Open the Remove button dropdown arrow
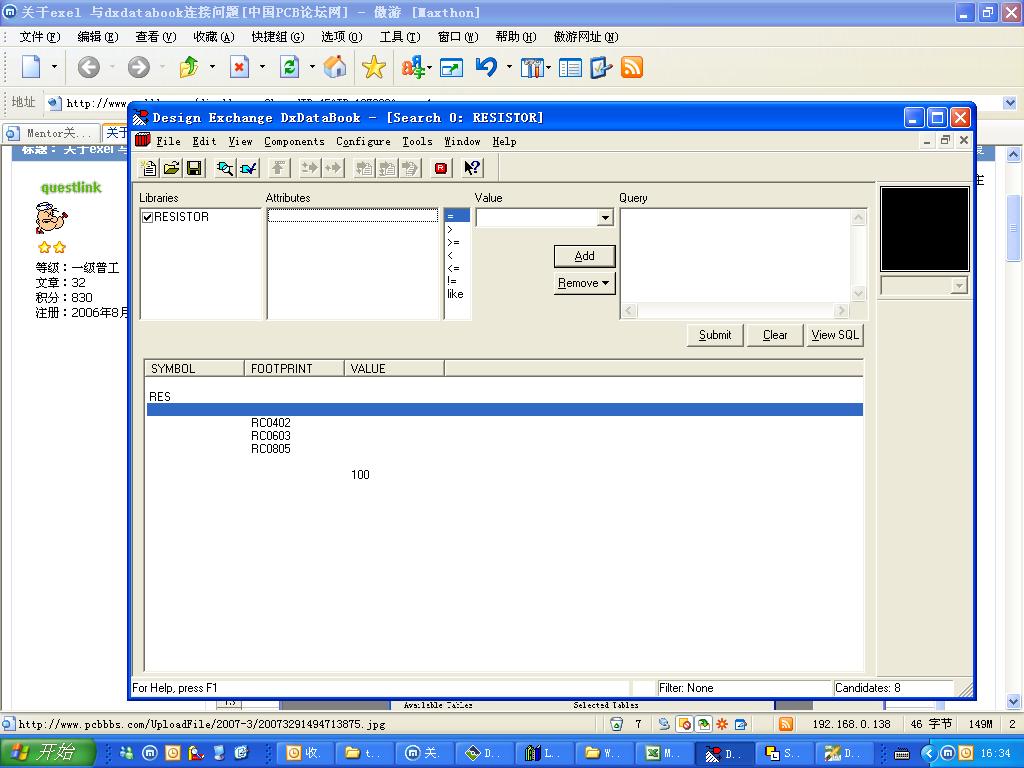 (x=605, y=283)
